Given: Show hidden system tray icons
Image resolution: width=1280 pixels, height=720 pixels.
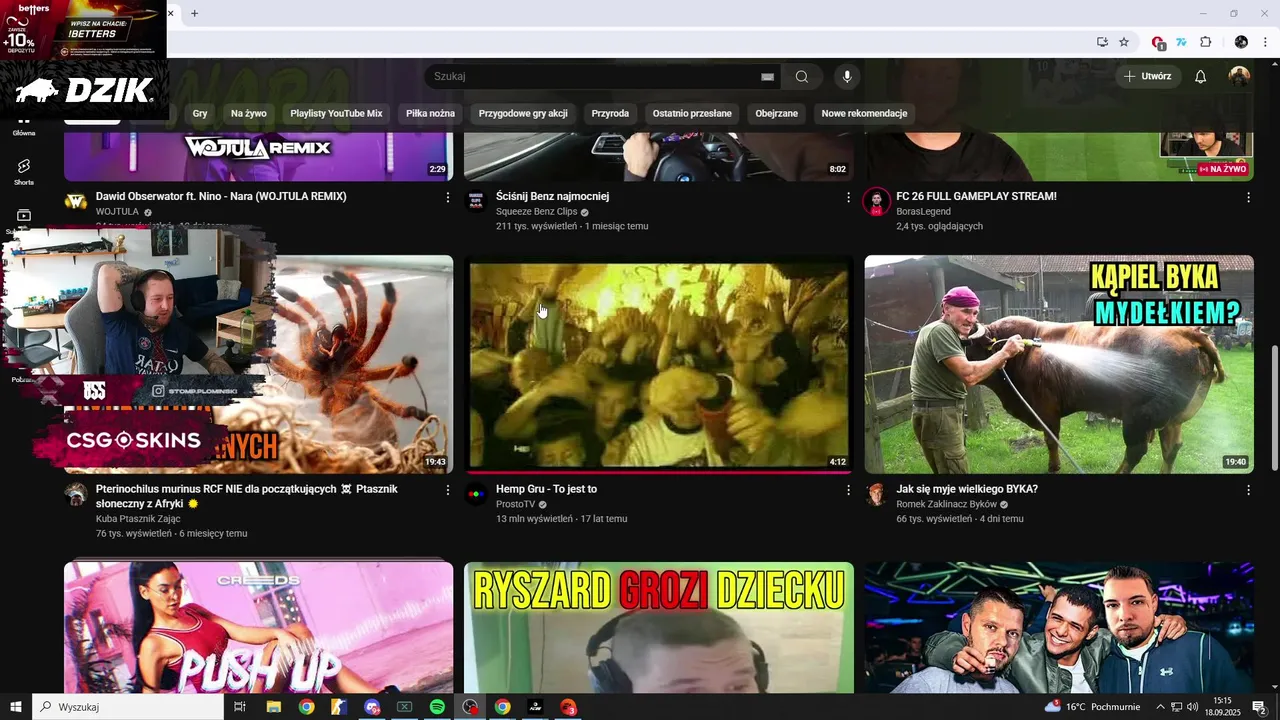Looking at the screenshot, I should (1160, 707).
